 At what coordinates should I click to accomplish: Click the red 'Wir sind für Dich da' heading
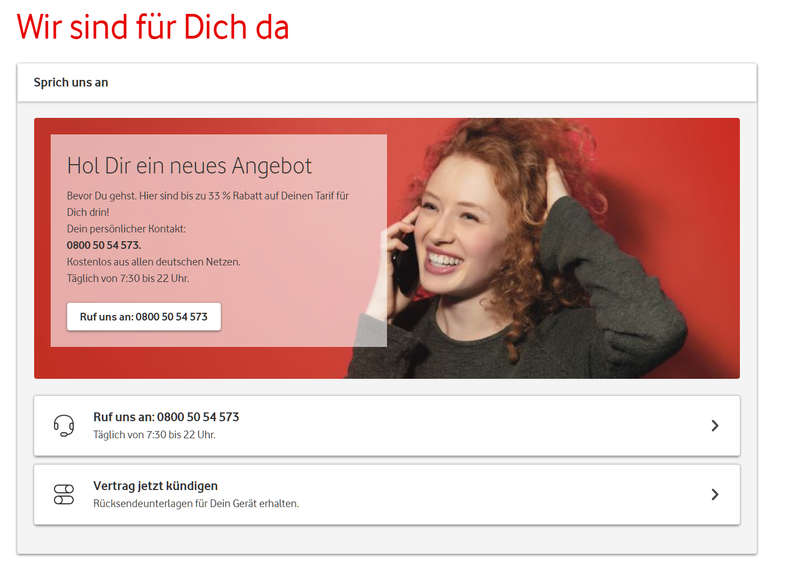(153, 27)
